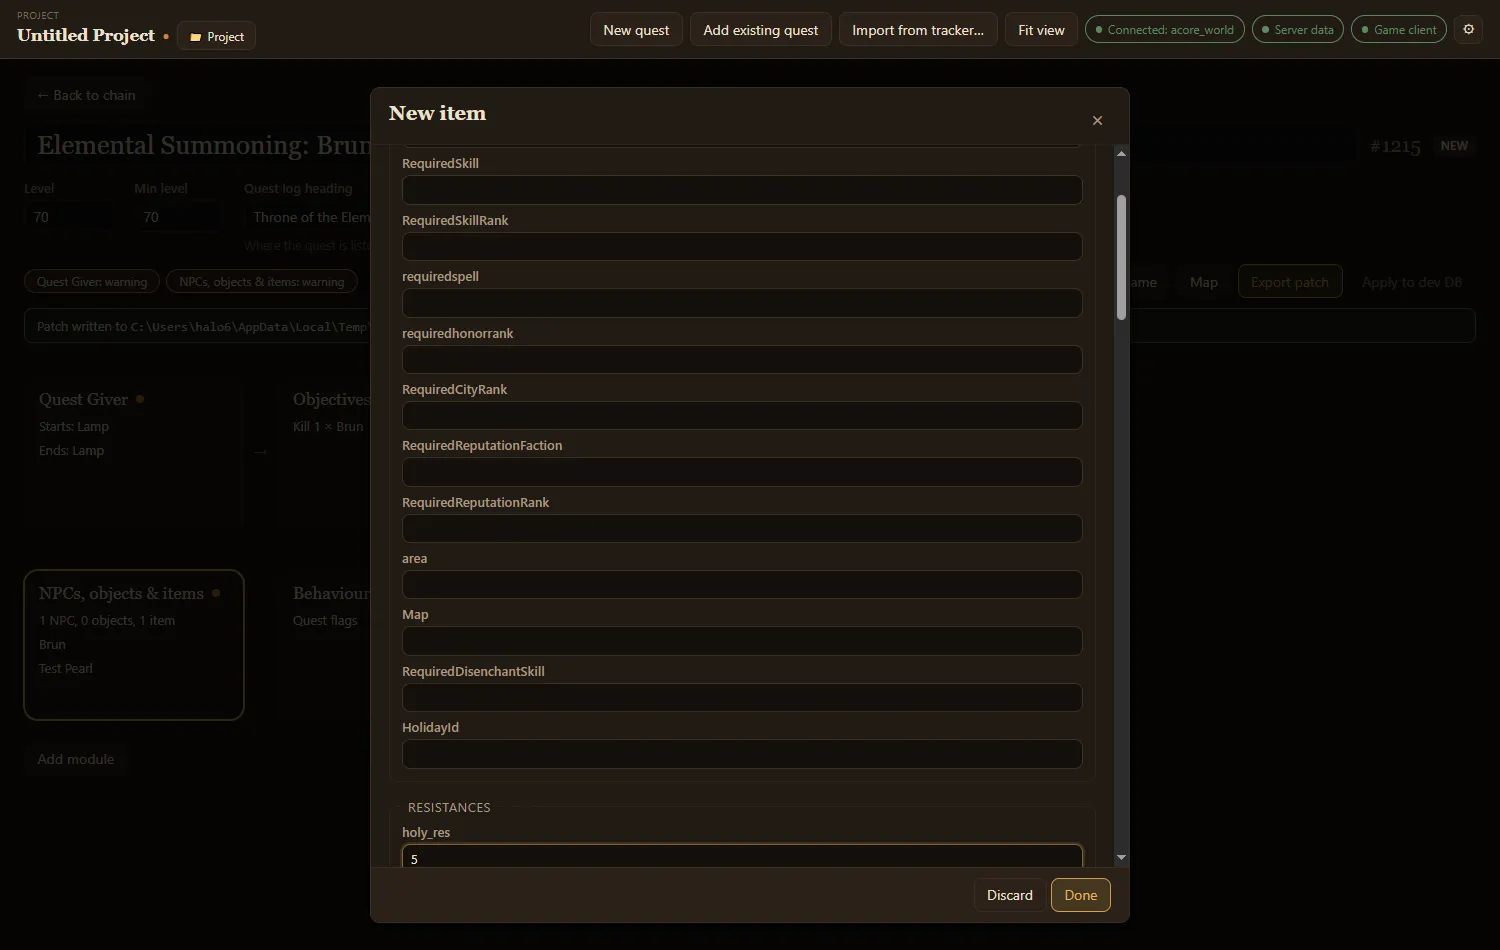Screen dimensions: 1500x950
Task: Click the holy_res field
Action: pyautogui.click(x=742, y=857)
